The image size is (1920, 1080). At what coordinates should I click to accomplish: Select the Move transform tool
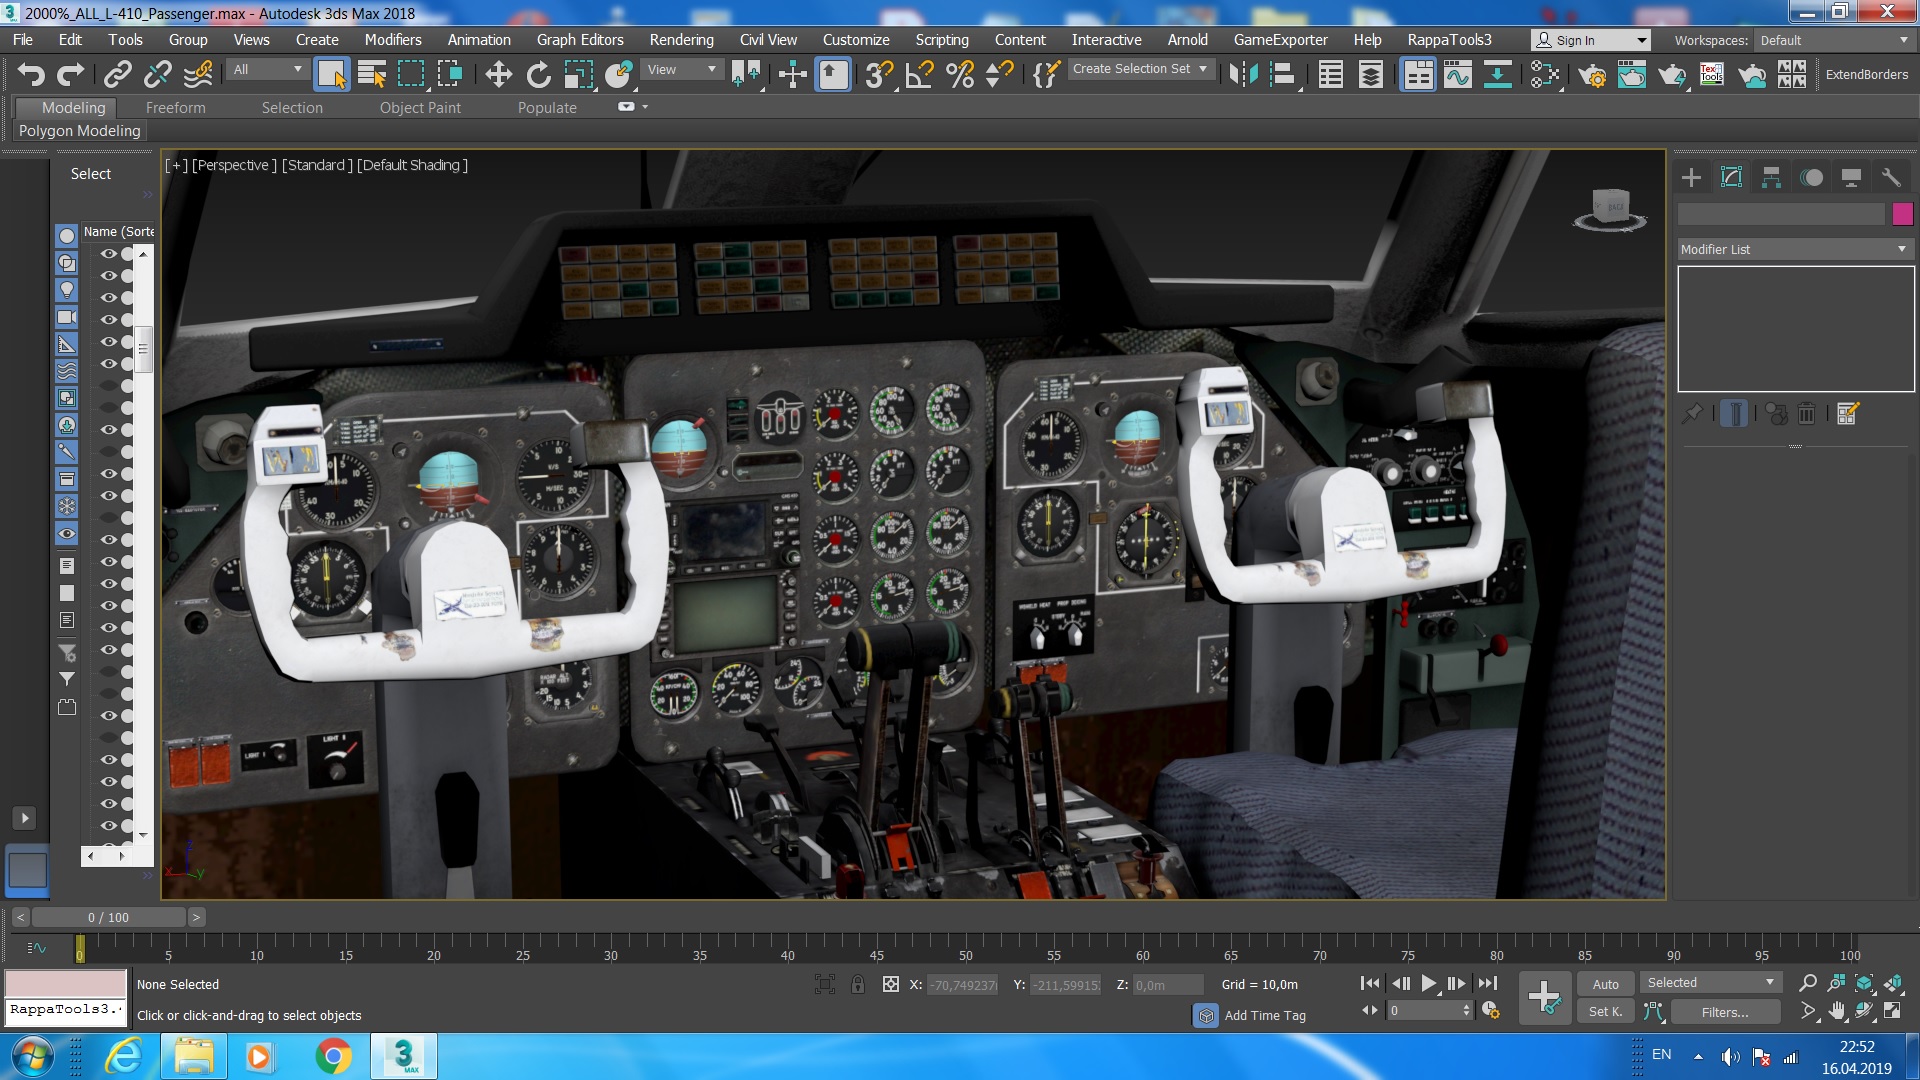(498, 75)
